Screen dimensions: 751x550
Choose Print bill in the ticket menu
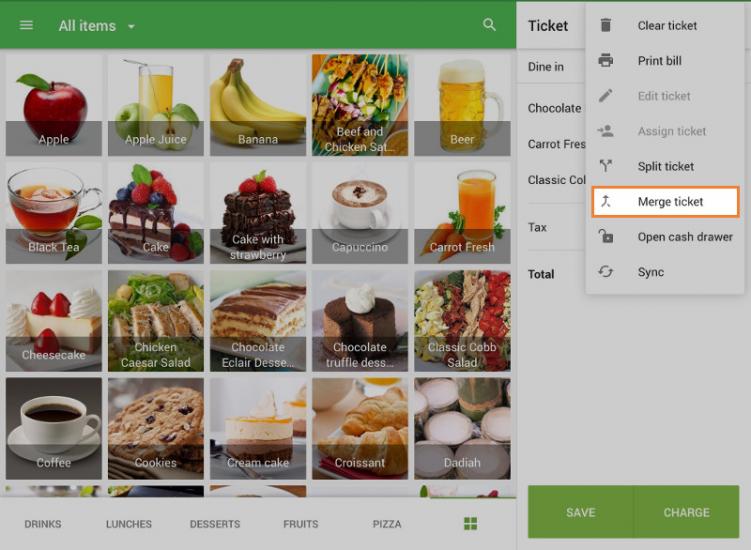659,61
